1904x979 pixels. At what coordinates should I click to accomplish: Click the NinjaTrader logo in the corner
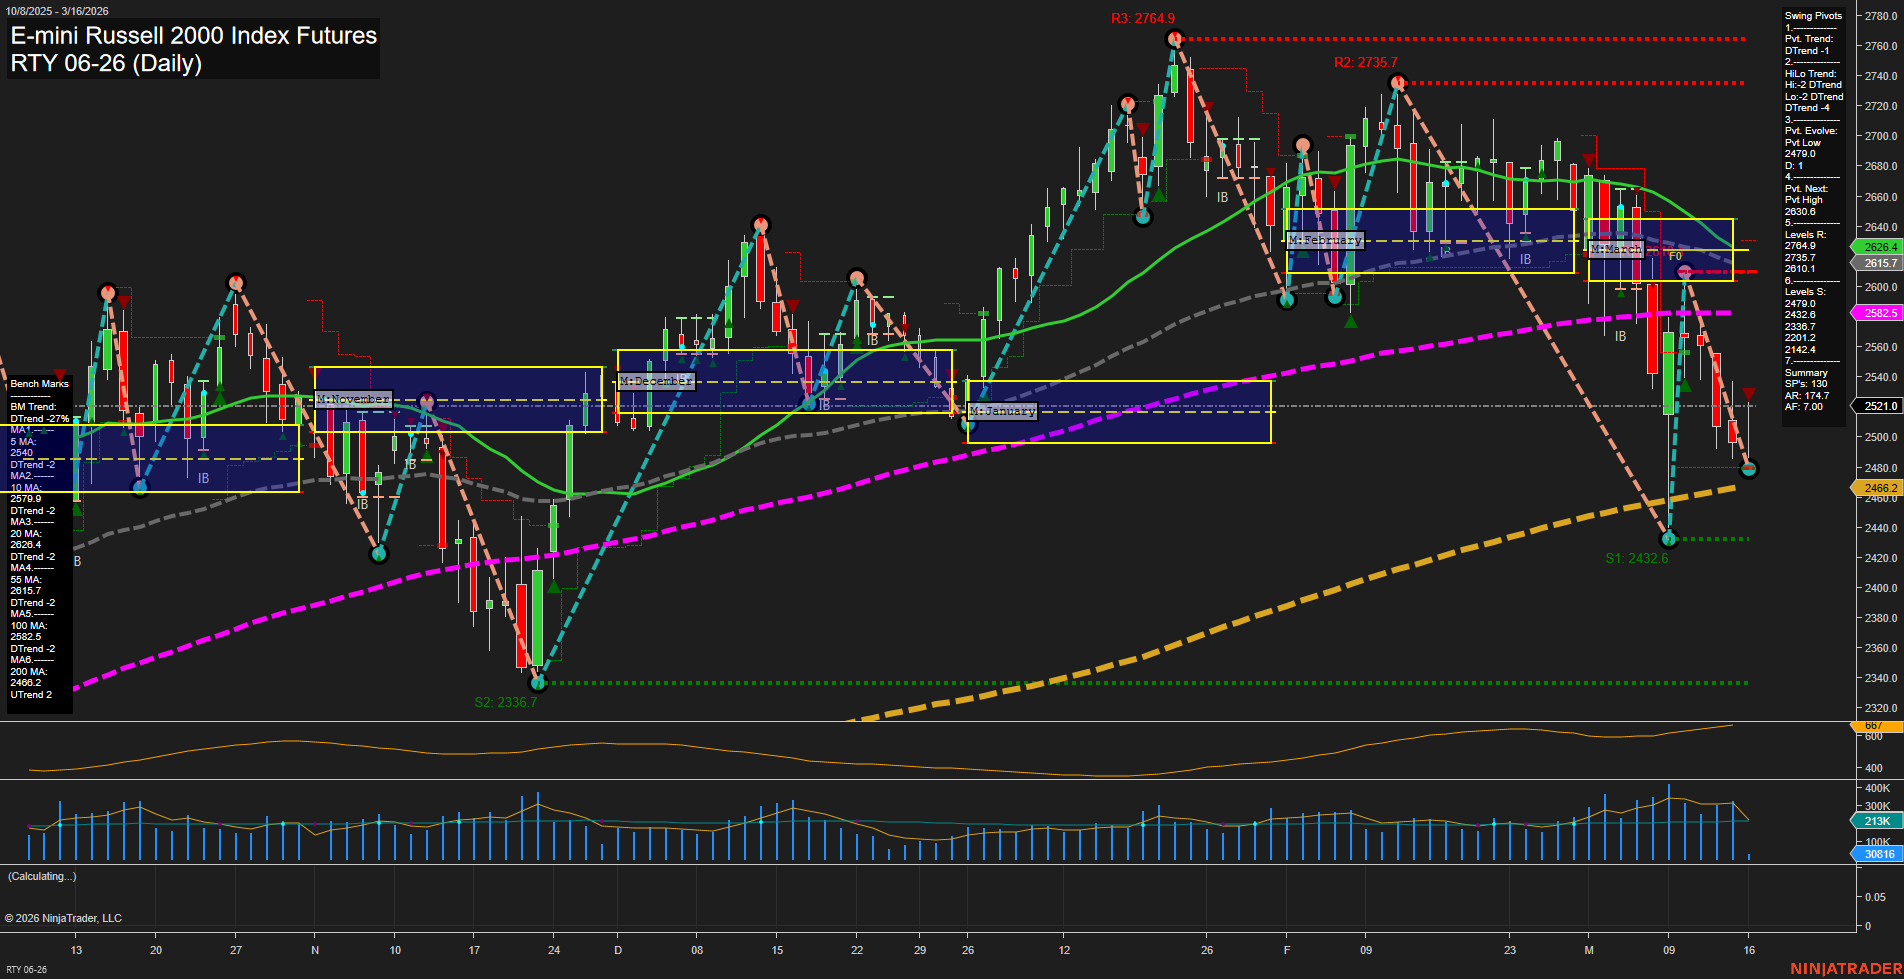point(1844,968)
